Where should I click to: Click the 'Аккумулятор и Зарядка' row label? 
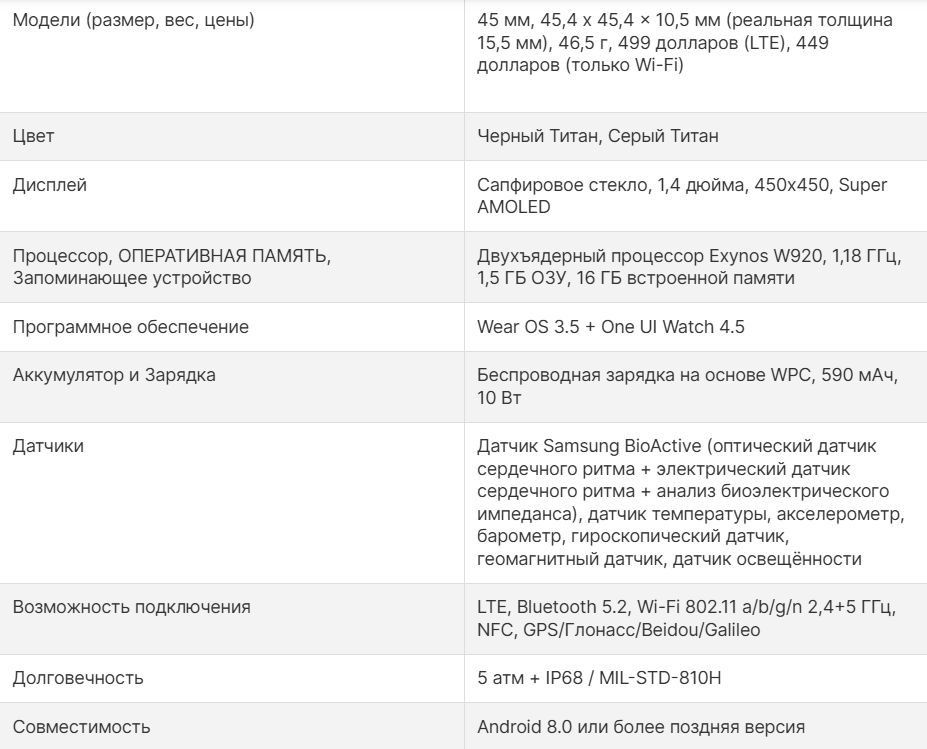[x=114, y=375]
